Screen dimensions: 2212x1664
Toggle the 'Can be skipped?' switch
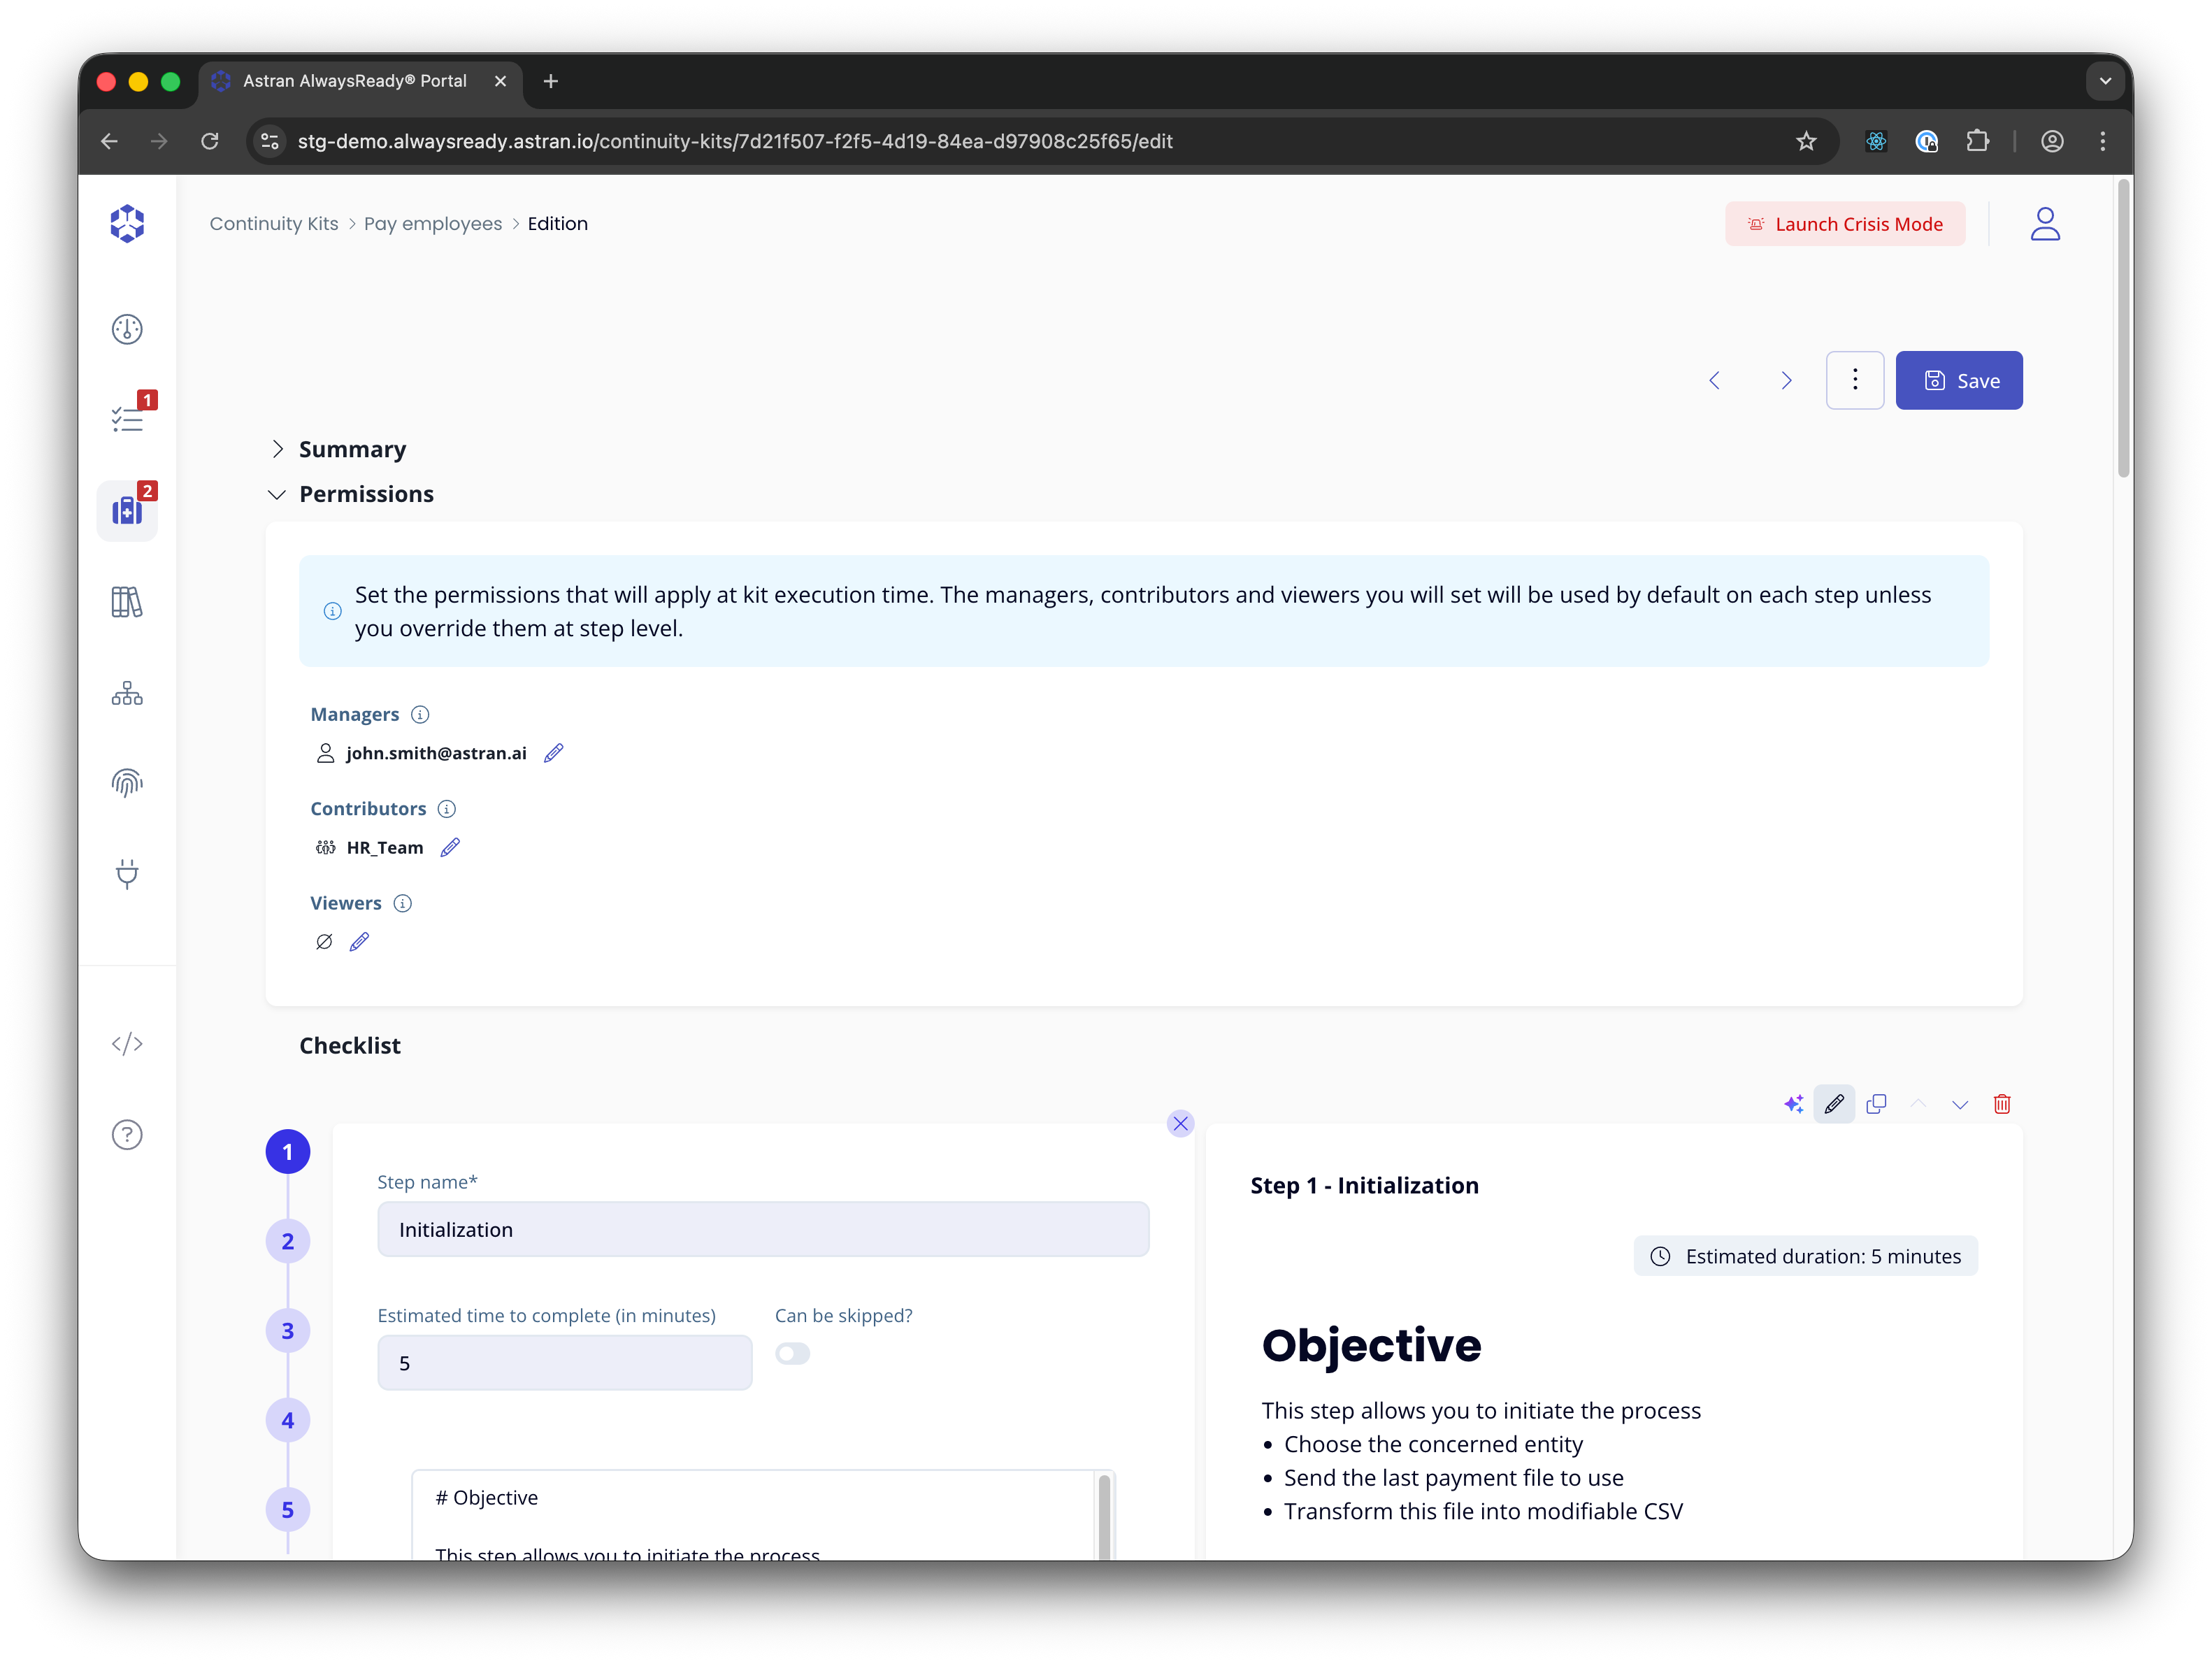point(793,1354)
